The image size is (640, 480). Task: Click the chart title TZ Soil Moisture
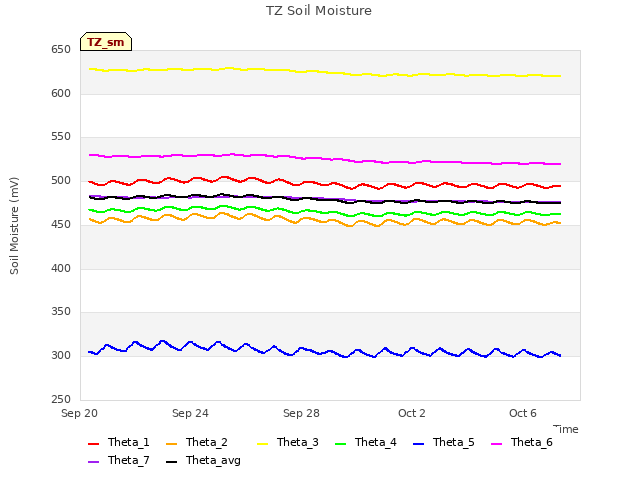tap(319, 11)
